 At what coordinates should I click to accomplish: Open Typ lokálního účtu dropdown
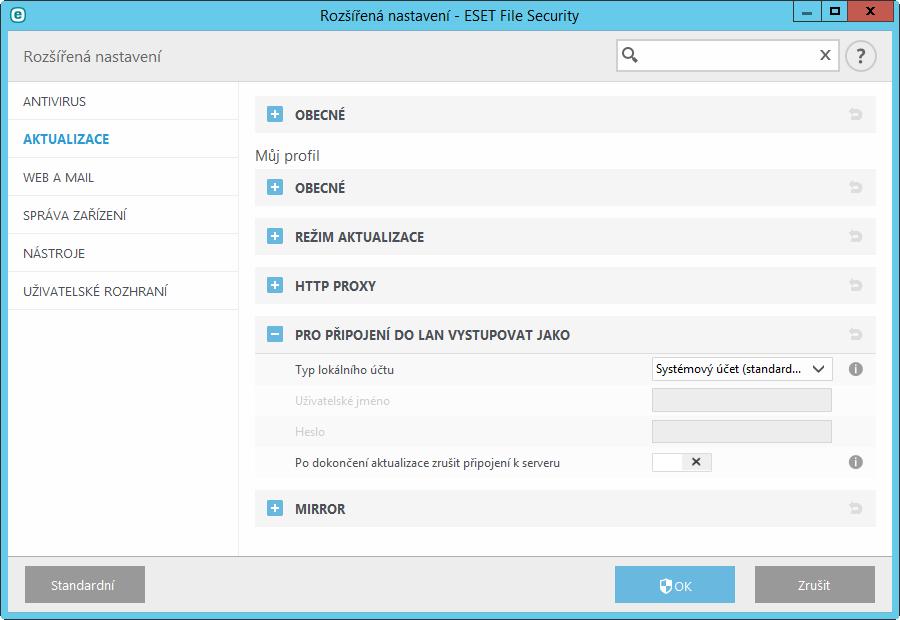(x=742, y=369)
